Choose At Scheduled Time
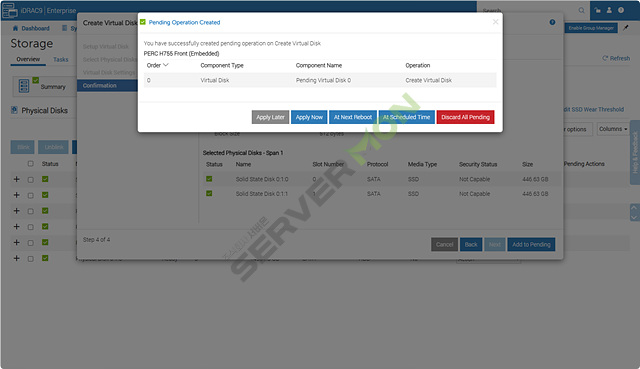 (x=406, y=117)
